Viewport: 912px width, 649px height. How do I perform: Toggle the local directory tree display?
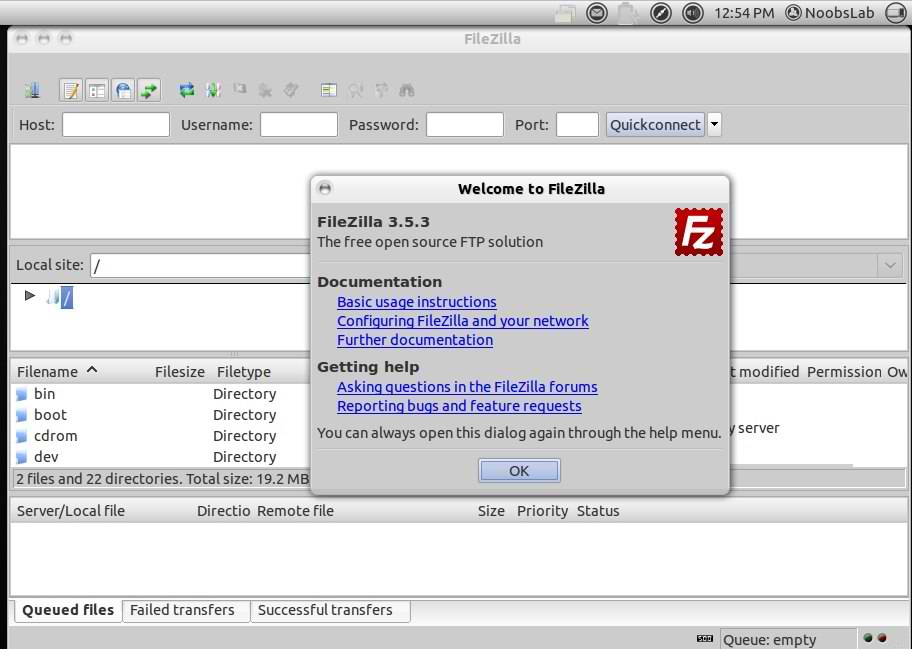coord(97,90)
